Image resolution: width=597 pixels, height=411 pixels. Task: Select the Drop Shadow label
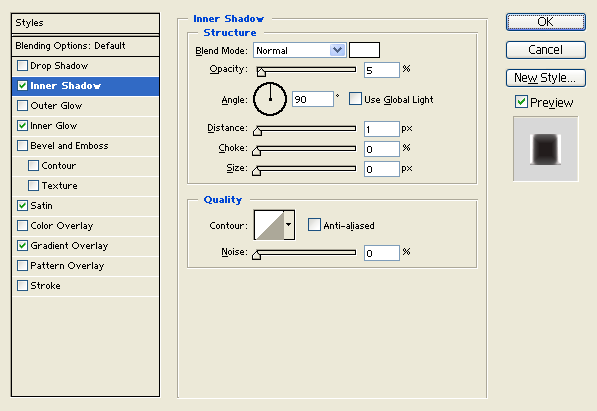click(59, 66)
